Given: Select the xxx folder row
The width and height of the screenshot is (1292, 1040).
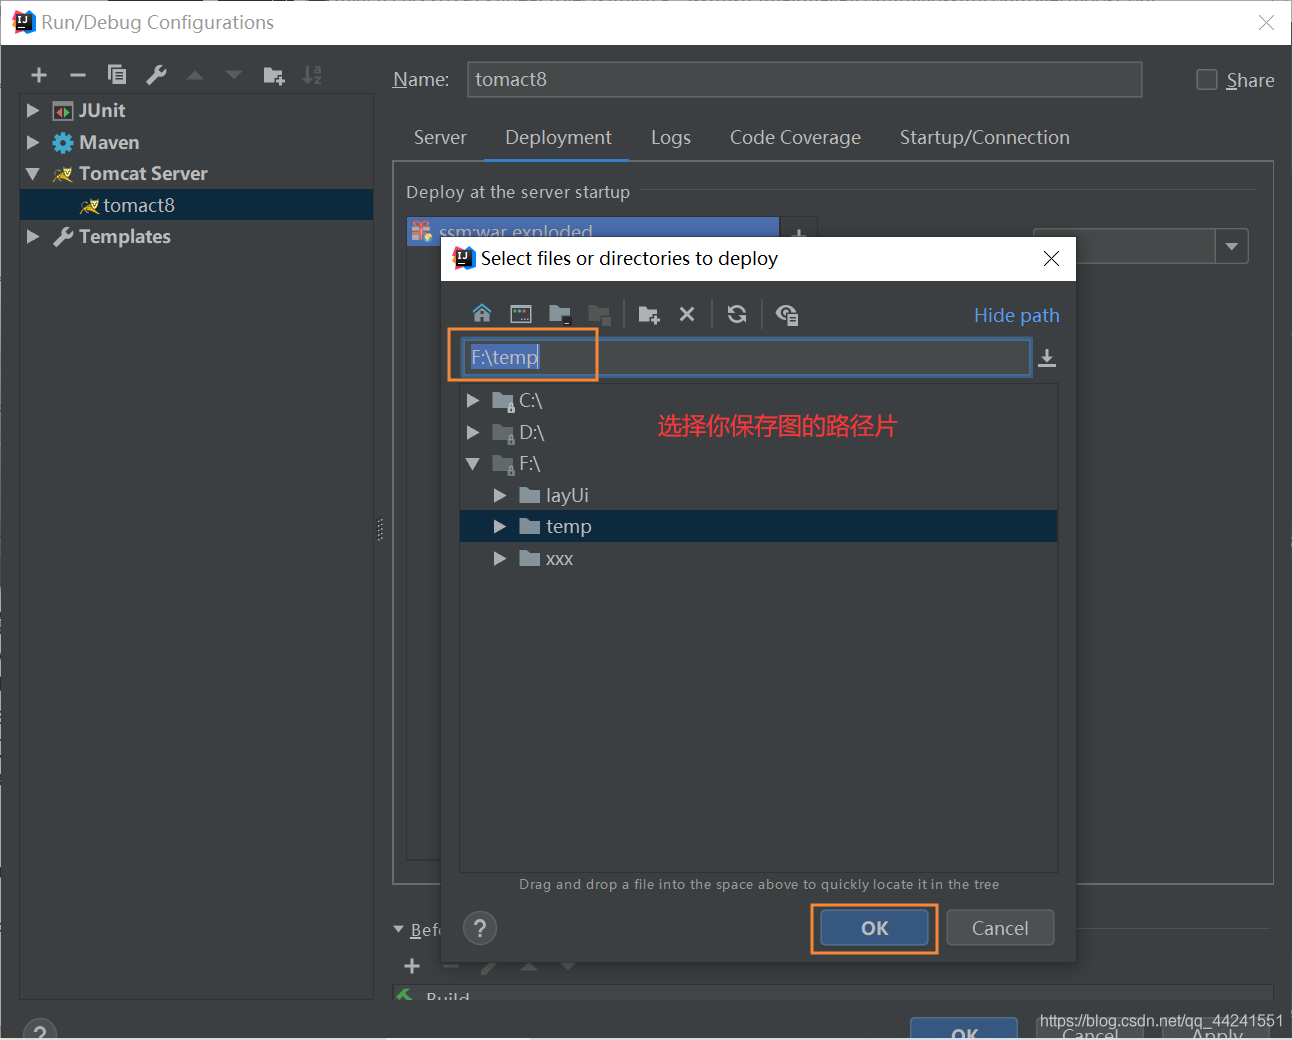Looking at the screenshot, I should point(758,558).
